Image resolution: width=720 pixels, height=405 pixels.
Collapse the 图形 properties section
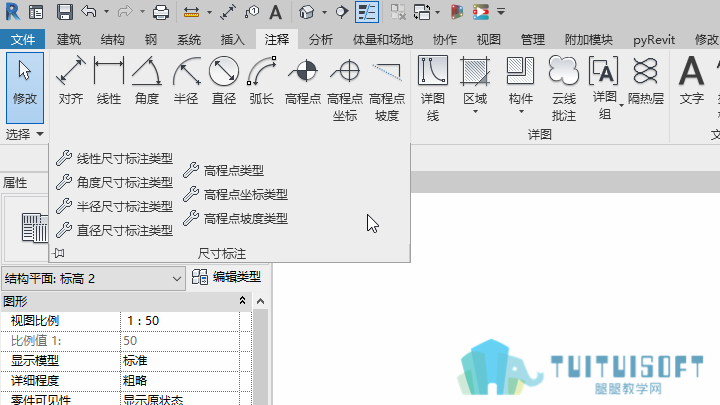point(242,301)
